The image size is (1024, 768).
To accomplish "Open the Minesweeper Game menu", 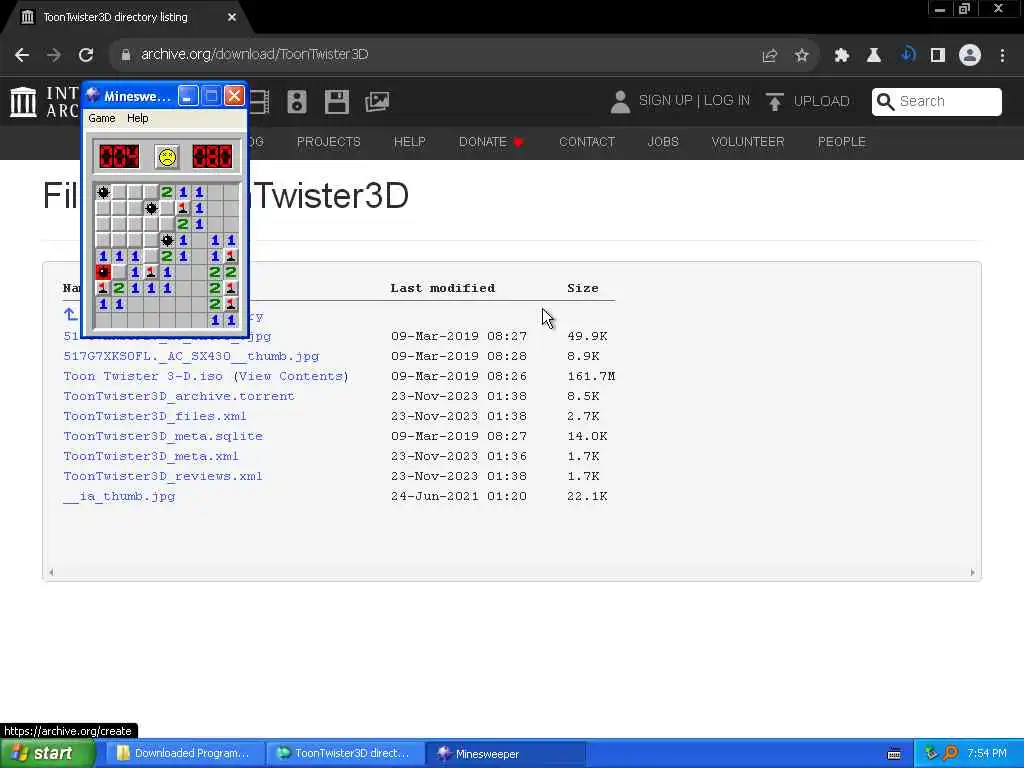I will [102, 118].
